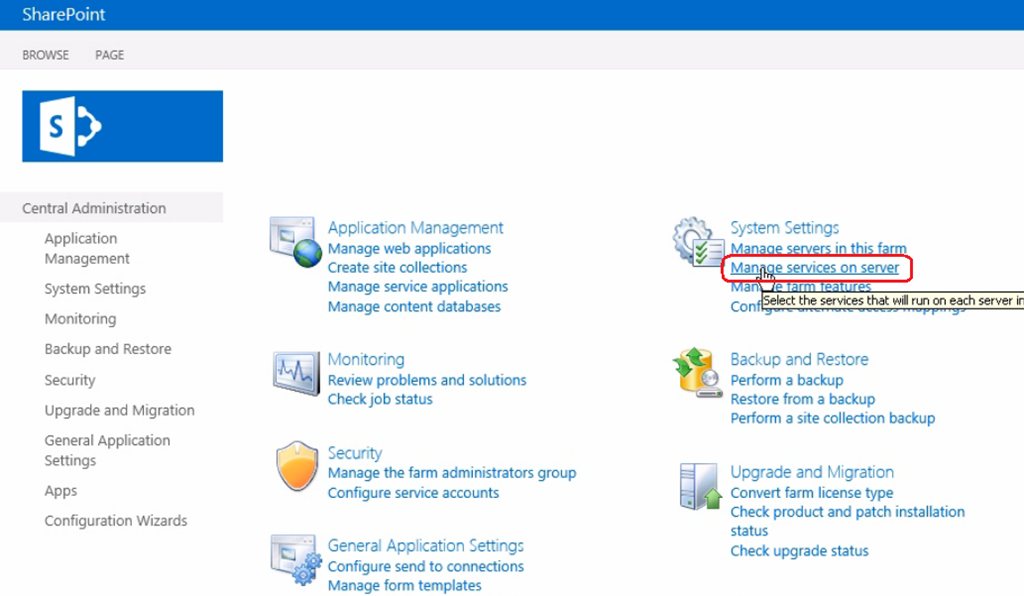
Task: Click the Security shield icon
Action: coord(297,465)
